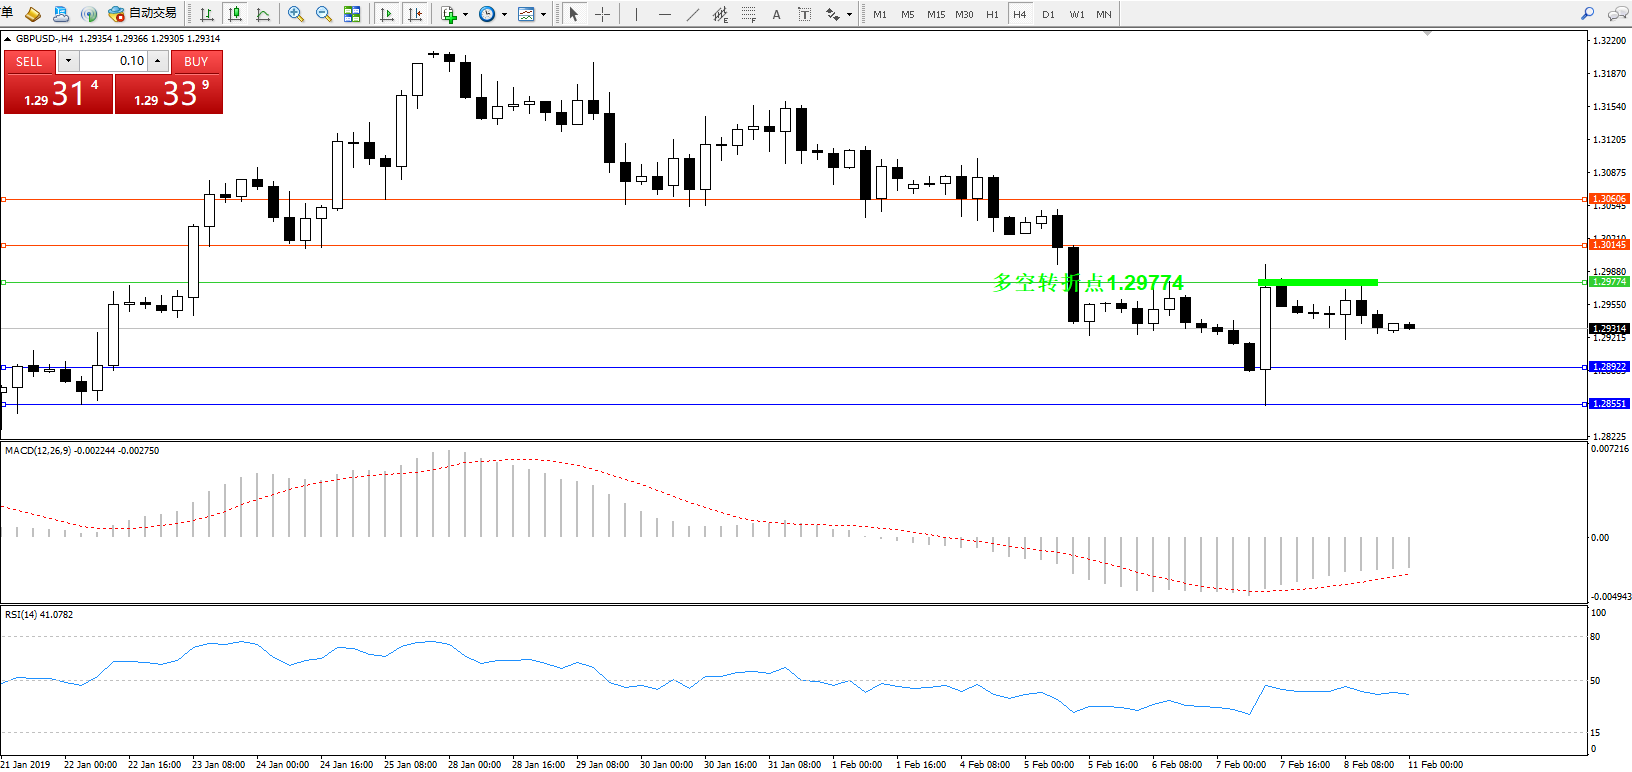Switch to the D1 timeframe
Viewport: 1632px width, 772px height.
1048,14
